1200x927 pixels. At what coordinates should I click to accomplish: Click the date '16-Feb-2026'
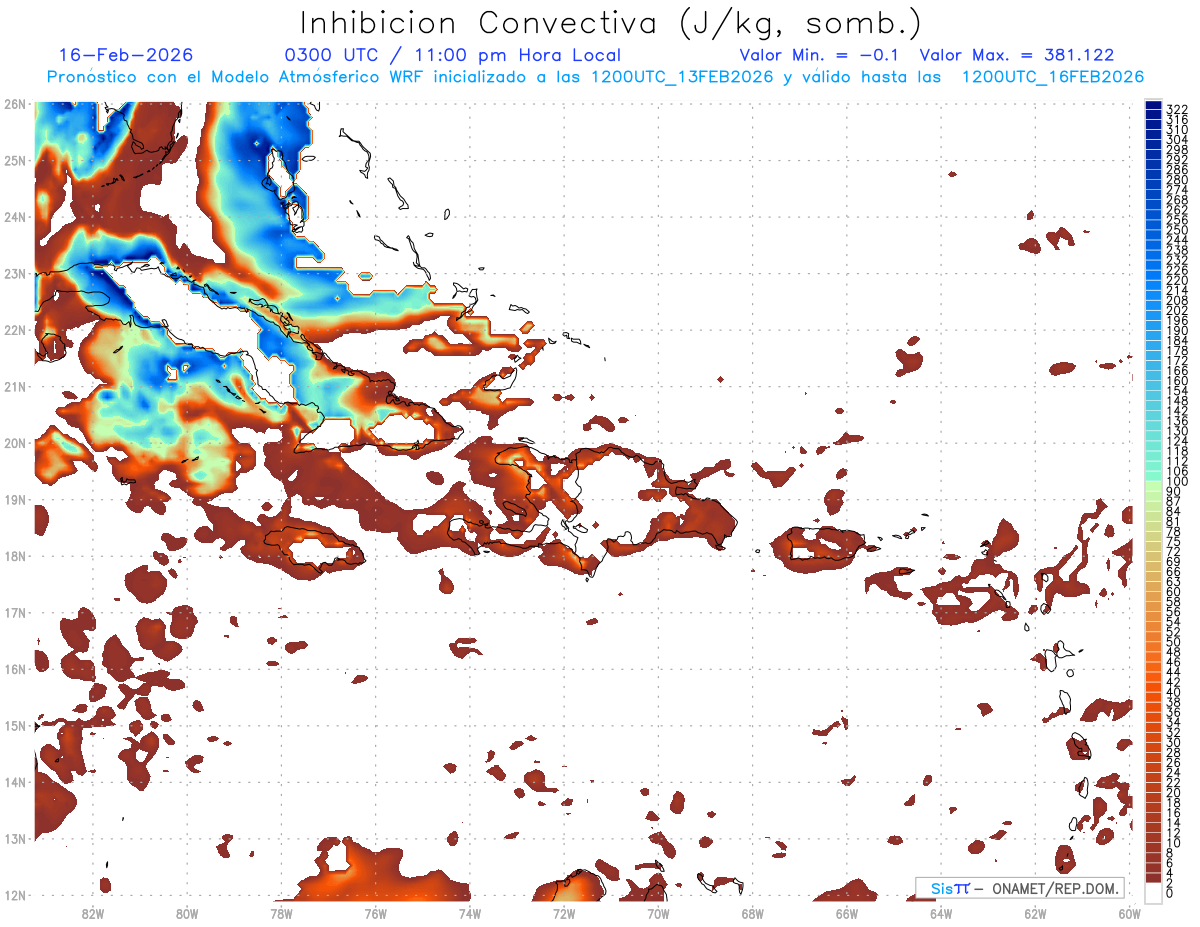[x=126, y=55]
